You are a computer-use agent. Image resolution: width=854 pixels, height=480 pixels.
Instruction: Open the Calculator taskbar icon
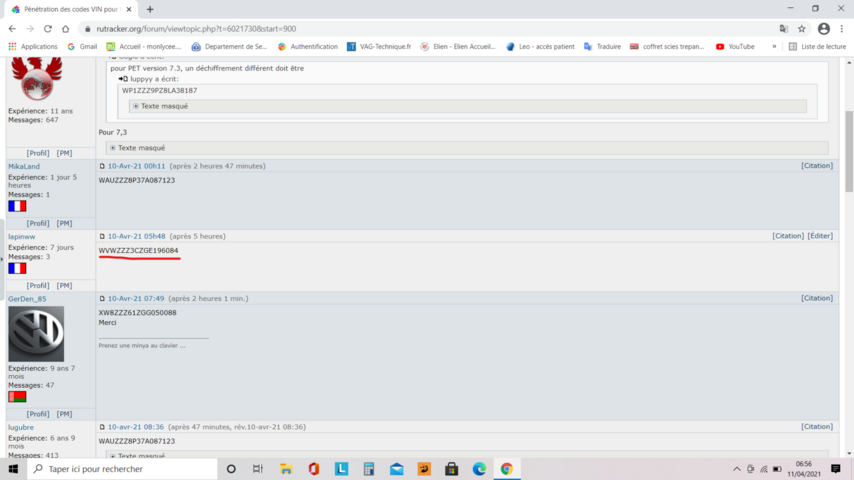point(369,469)
